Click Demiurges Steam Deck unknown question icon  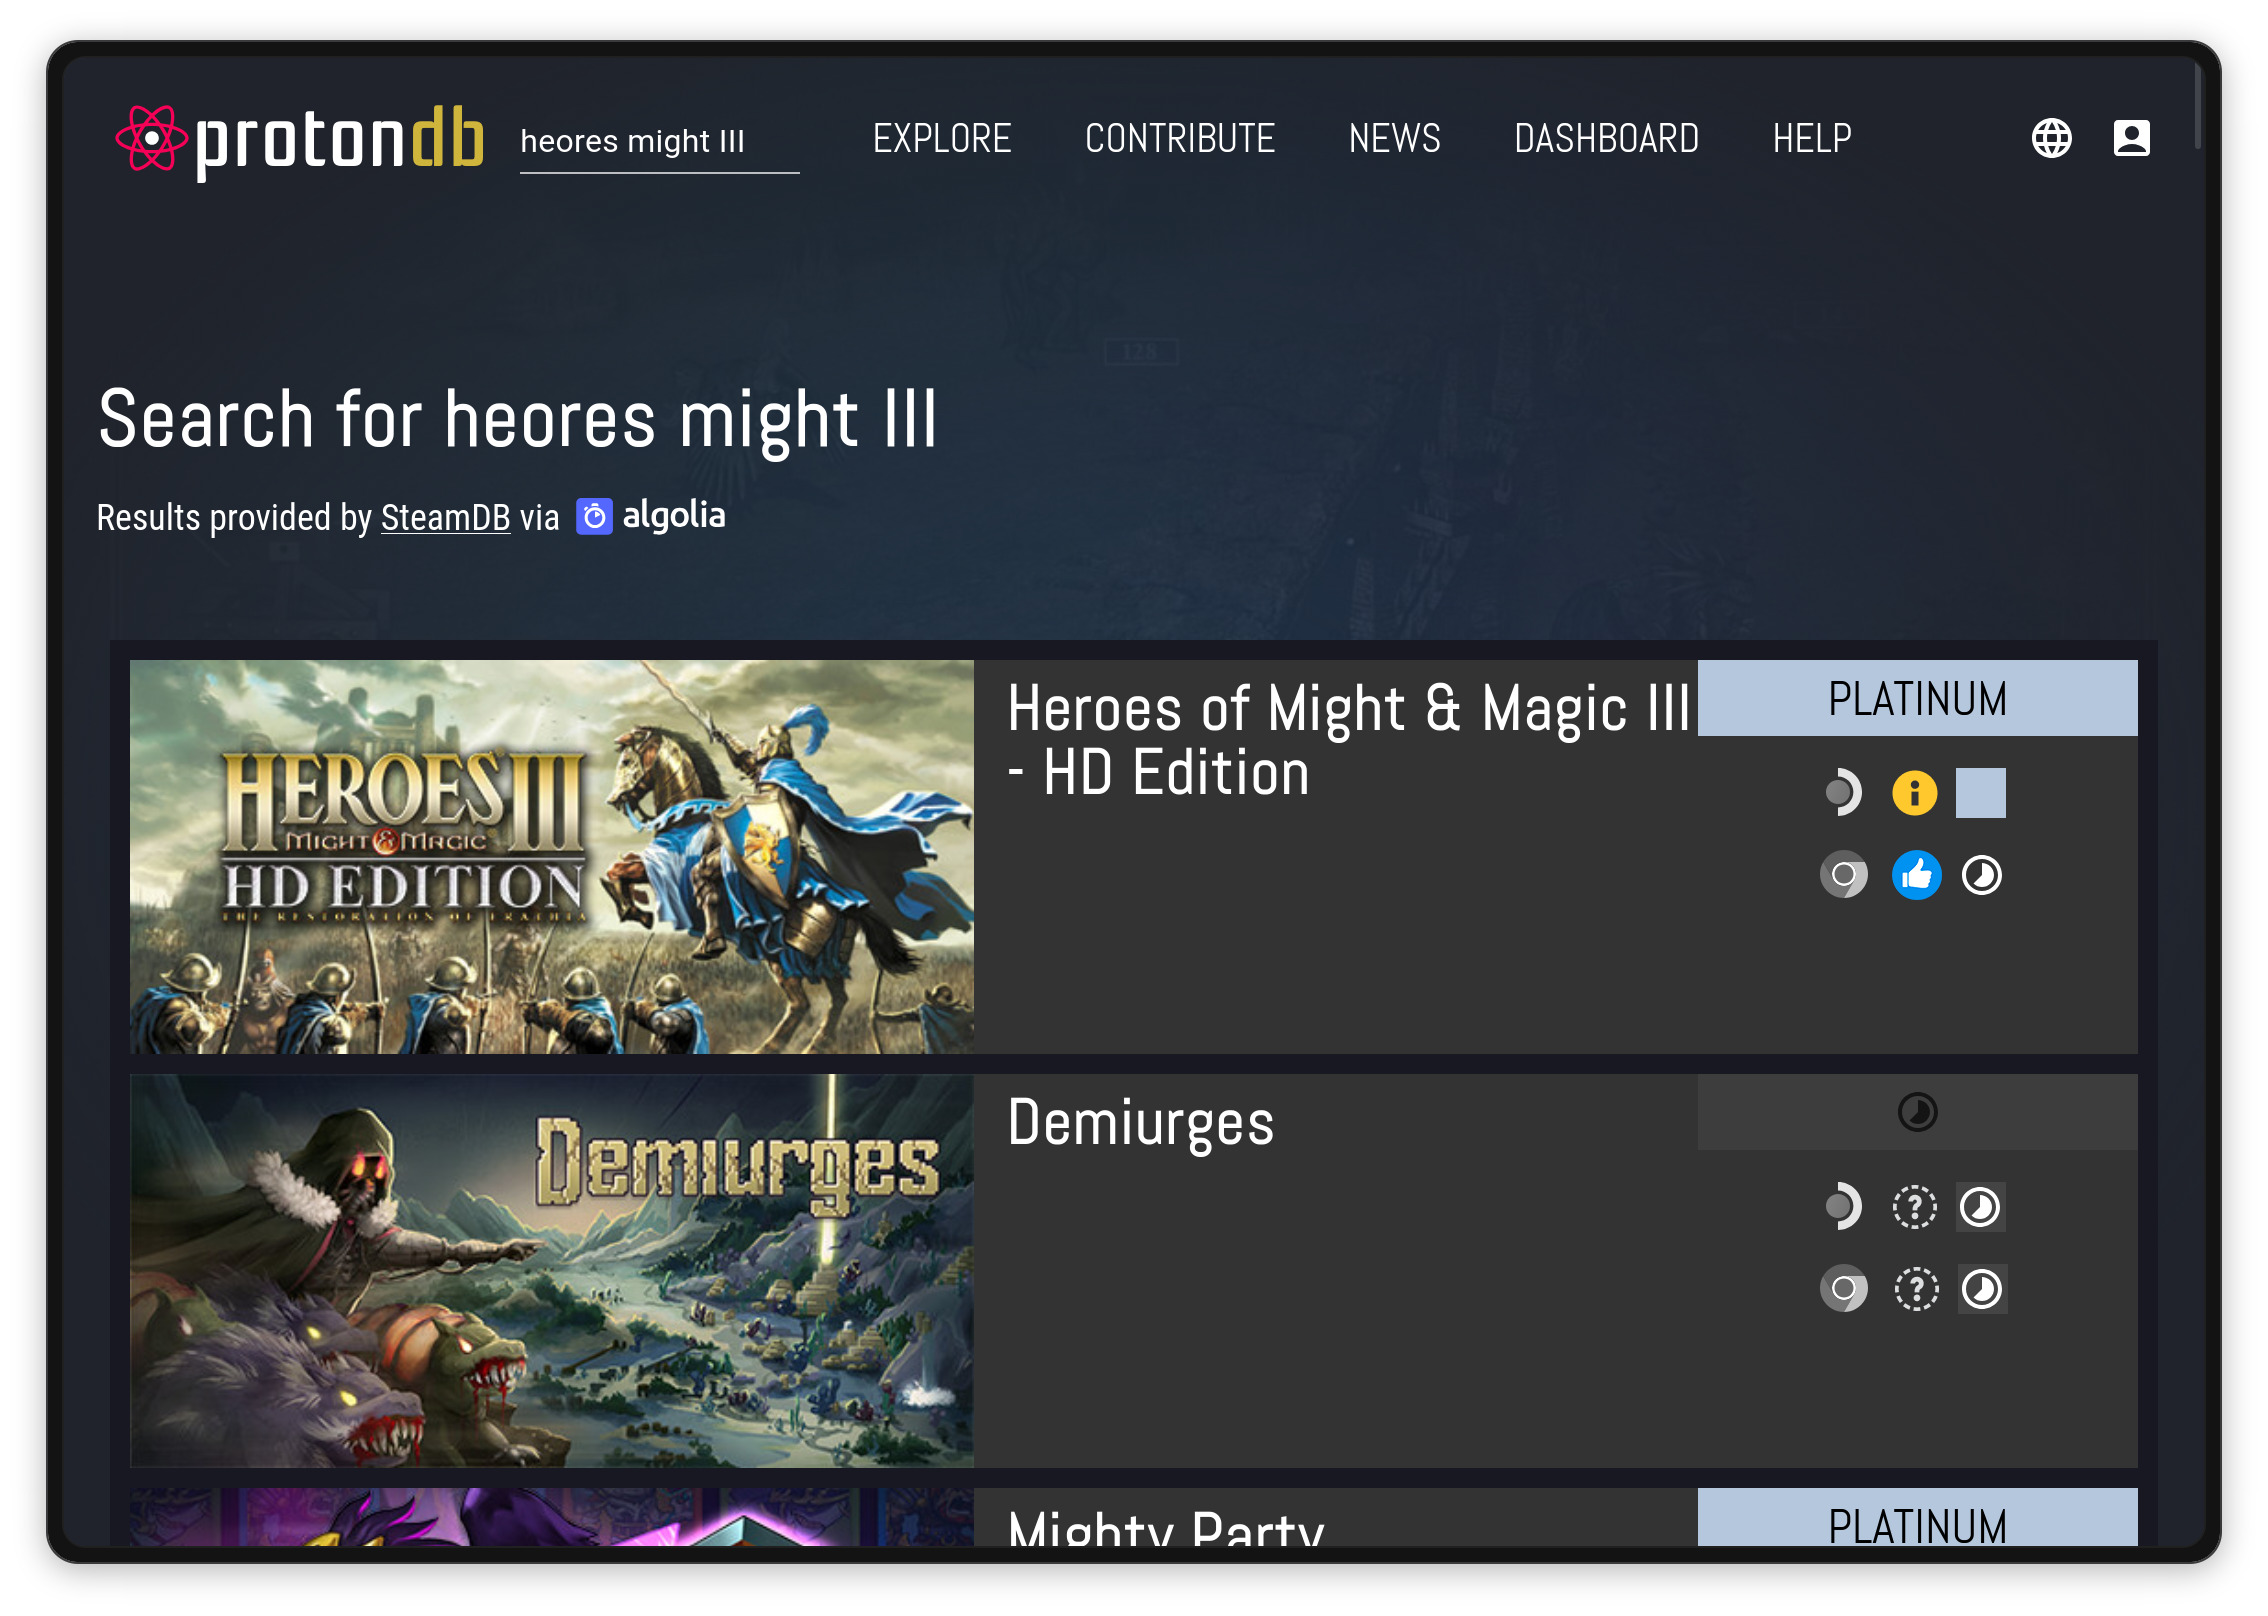1914,1207
